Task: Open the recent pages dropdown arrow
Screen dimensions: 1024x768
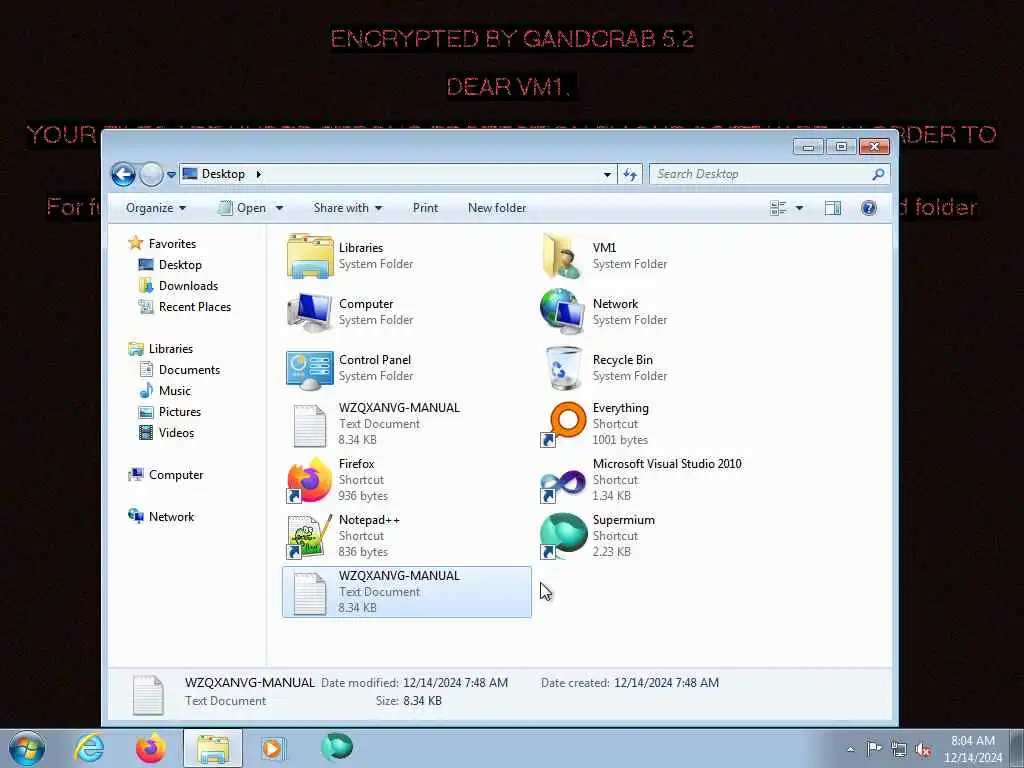Action: pos(171,175)
